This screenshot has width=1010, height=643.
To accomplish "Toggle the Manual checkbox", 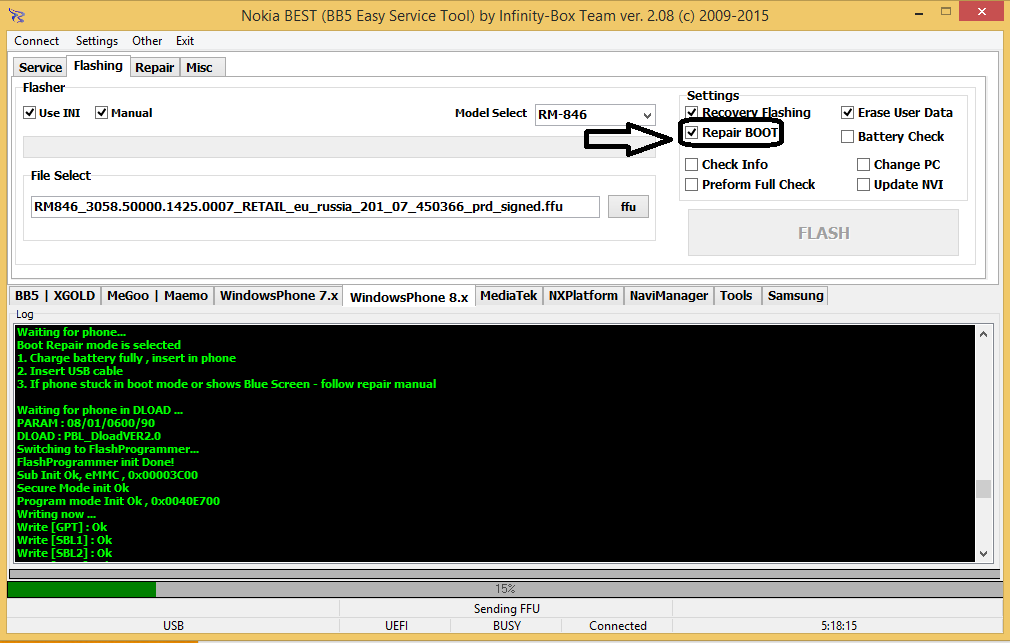I will [101, 113].
